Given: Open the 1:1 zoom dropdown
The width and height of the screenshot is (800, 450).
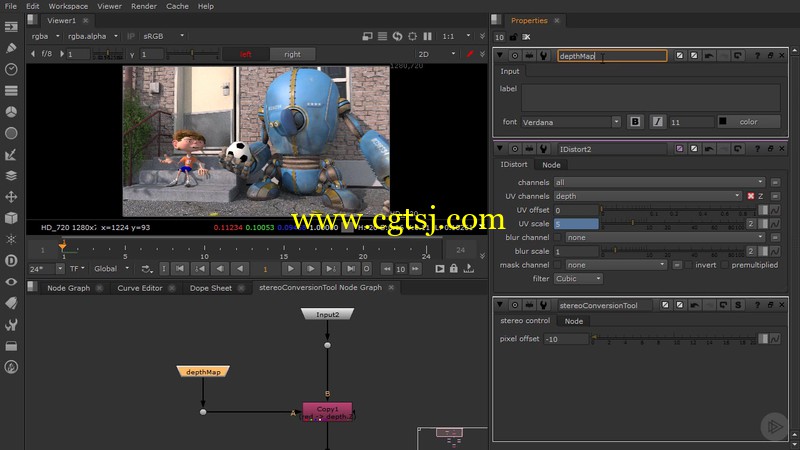Looking at the screenshot, I should click(456, 36).
